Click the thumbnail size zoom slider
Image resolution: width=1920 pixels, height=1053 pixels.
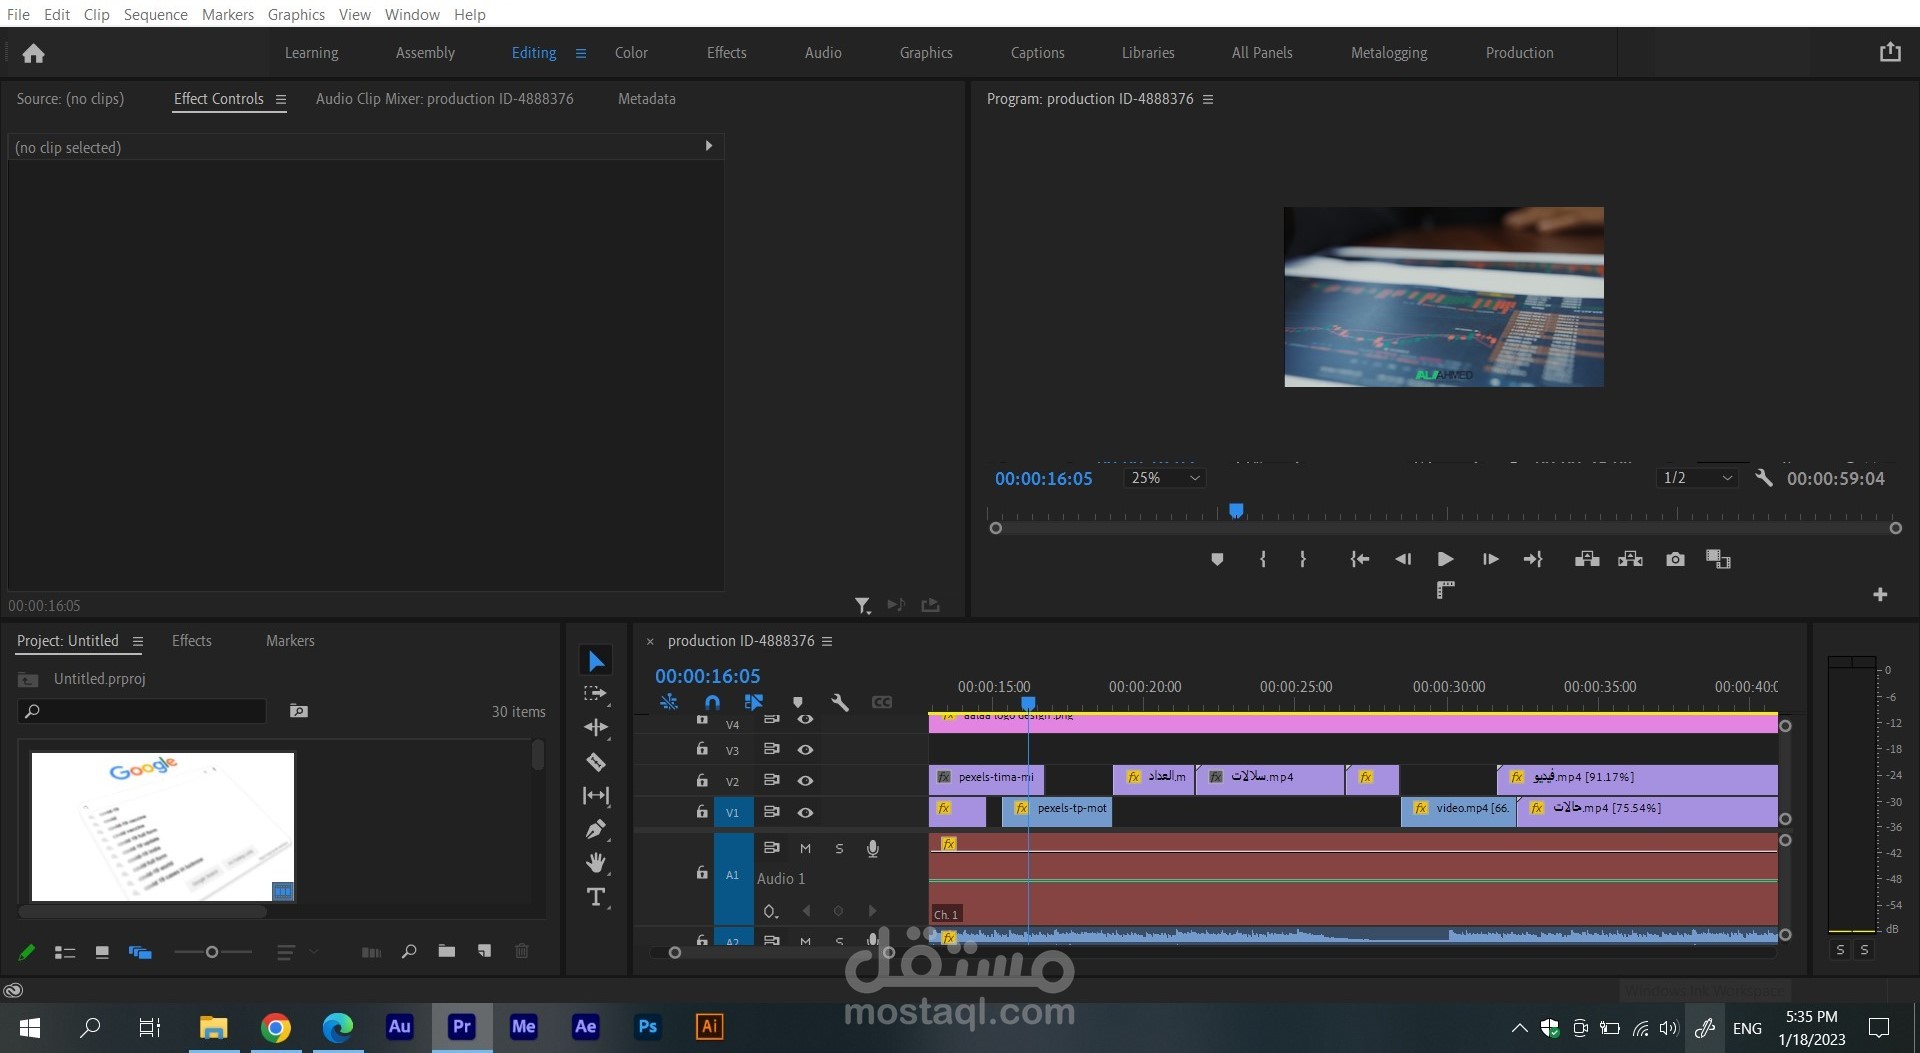pyautogui.click(x=212, y=952)
